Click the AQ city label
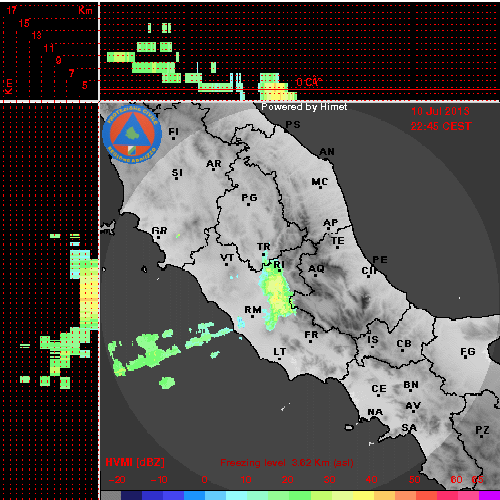Image resolution: width=500 pixels, height=500 pixels. [316, 268]
